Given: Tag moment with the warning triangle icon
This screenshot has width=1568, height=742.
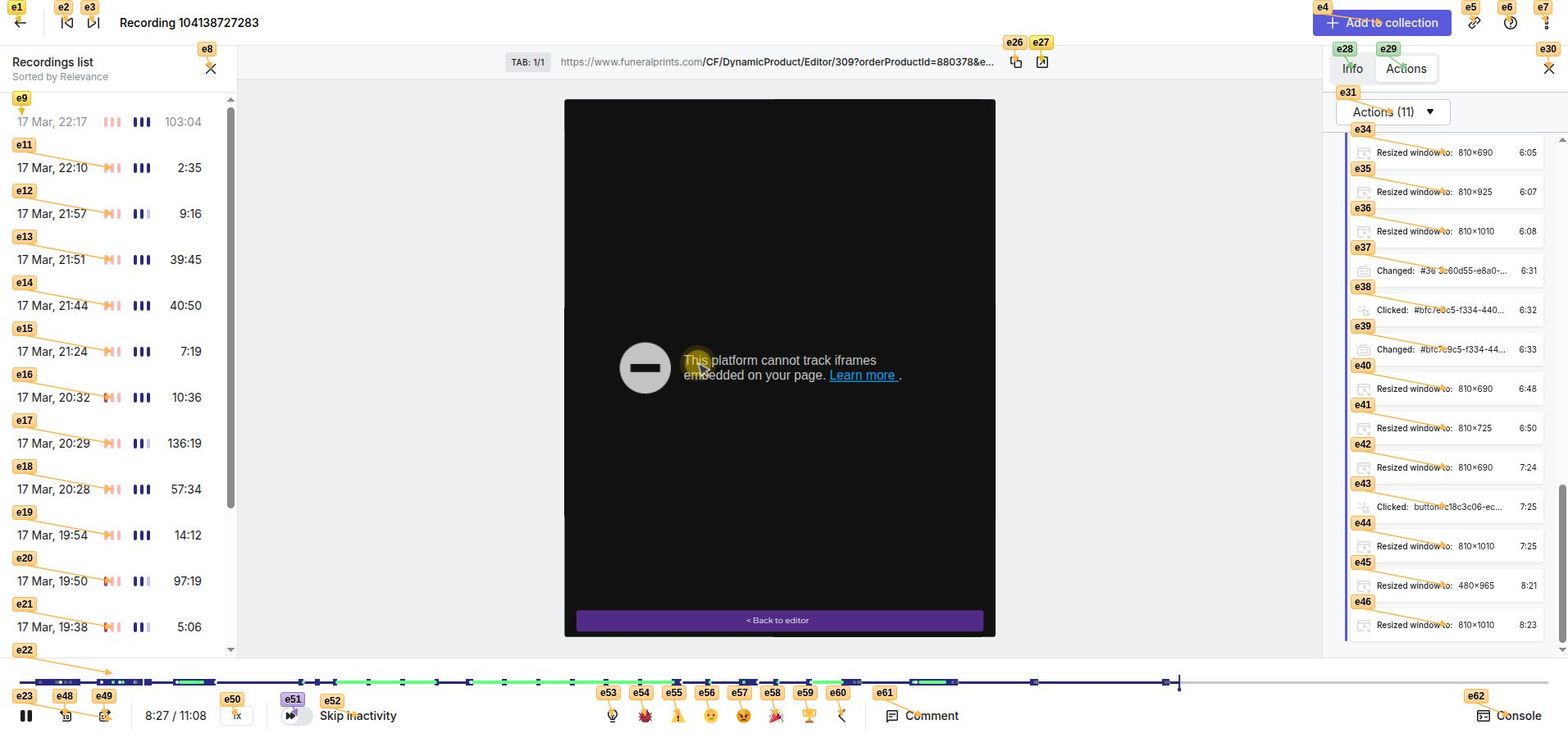Looking at the screenshot, I should [678, 716].
